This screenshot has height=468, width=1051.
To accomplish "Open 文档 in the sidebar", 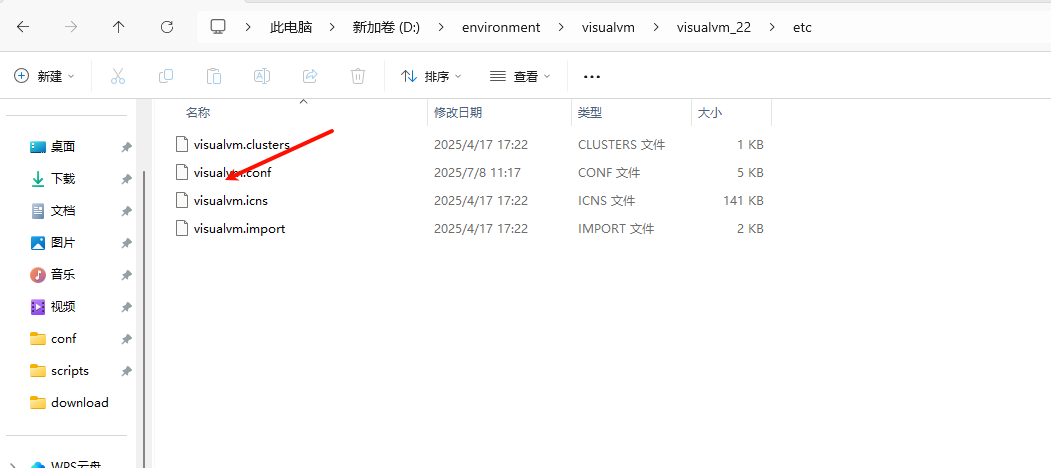I will pyautogui.click(x=63, y=211).
